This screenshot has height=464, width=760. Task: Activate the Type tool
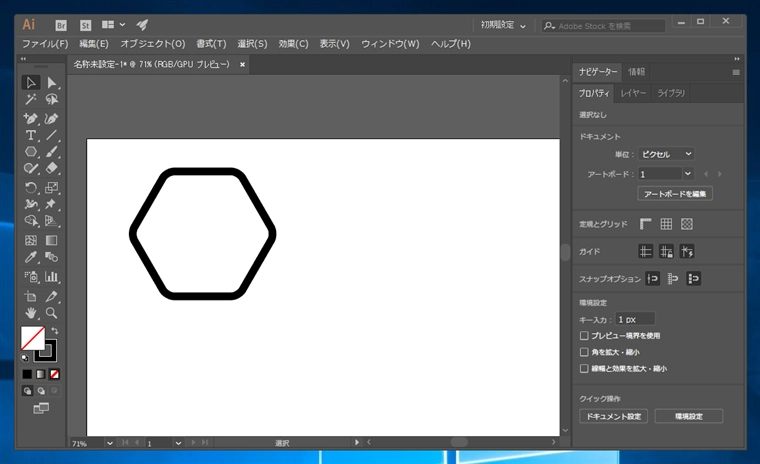pos(31,135)
